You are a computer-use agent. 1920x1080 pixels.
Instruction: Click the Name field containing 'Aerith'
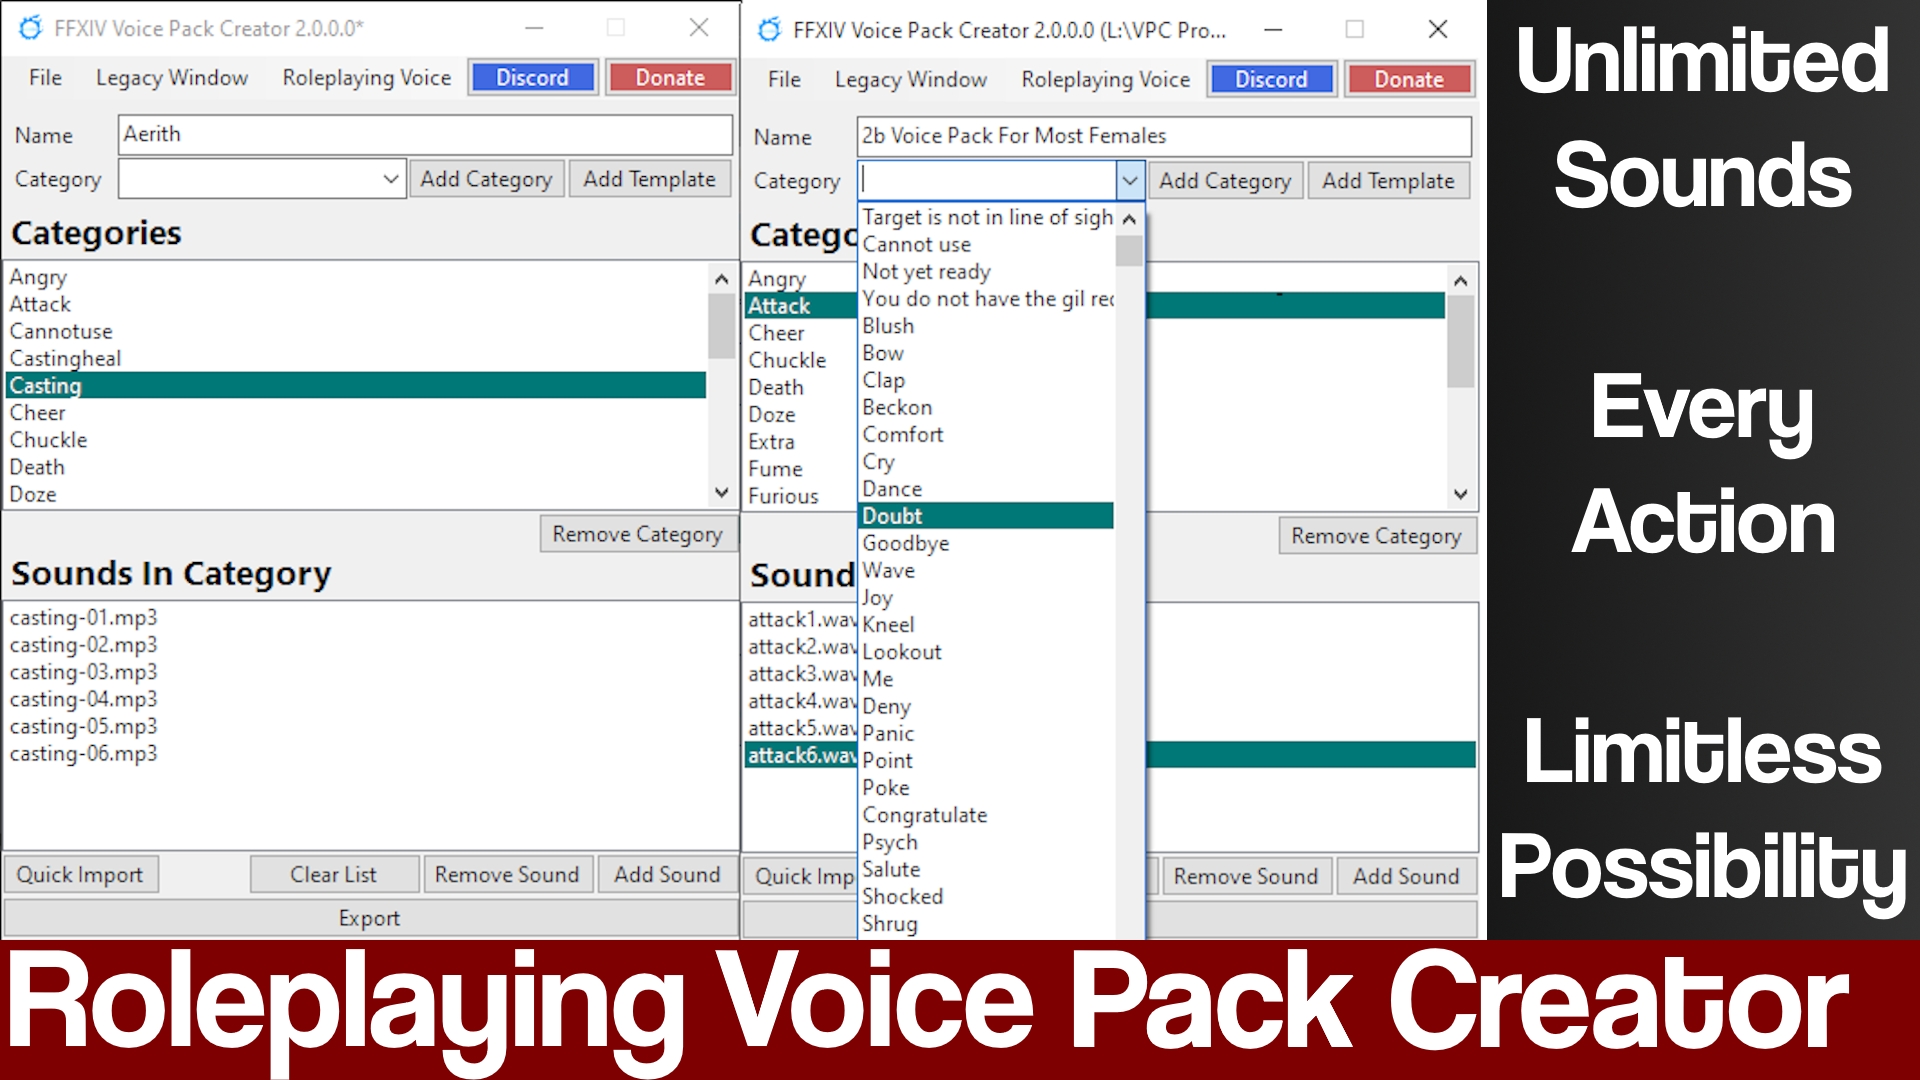point(424,134)
